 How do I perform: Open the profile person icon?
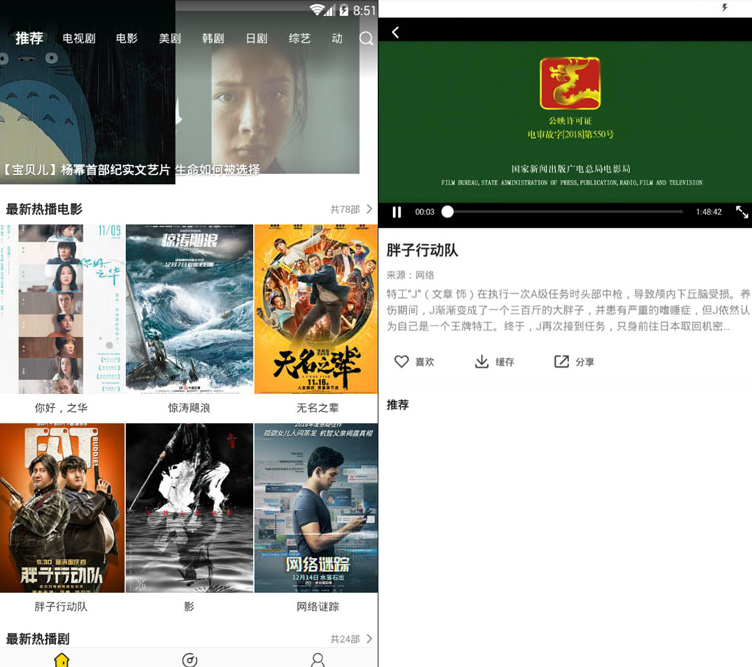[317, 660]
